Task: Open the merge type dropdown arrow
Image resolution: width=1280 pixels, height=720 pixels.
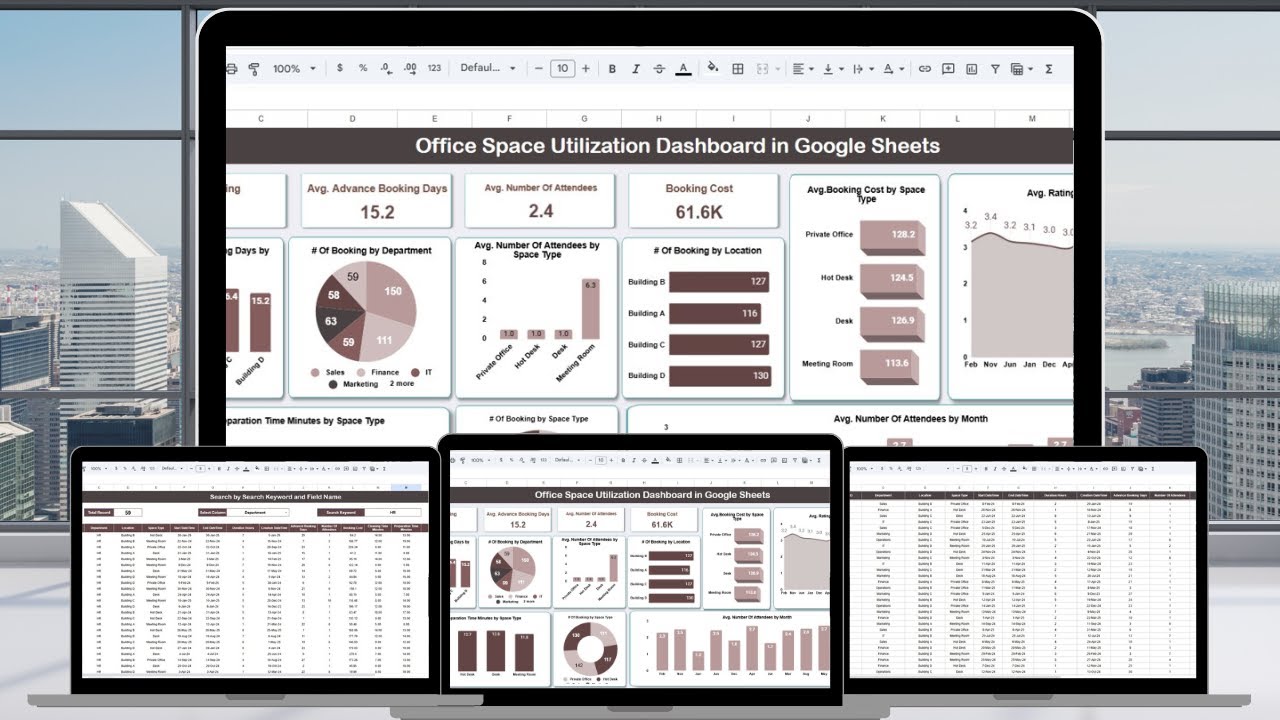Action: coord(778,69)
